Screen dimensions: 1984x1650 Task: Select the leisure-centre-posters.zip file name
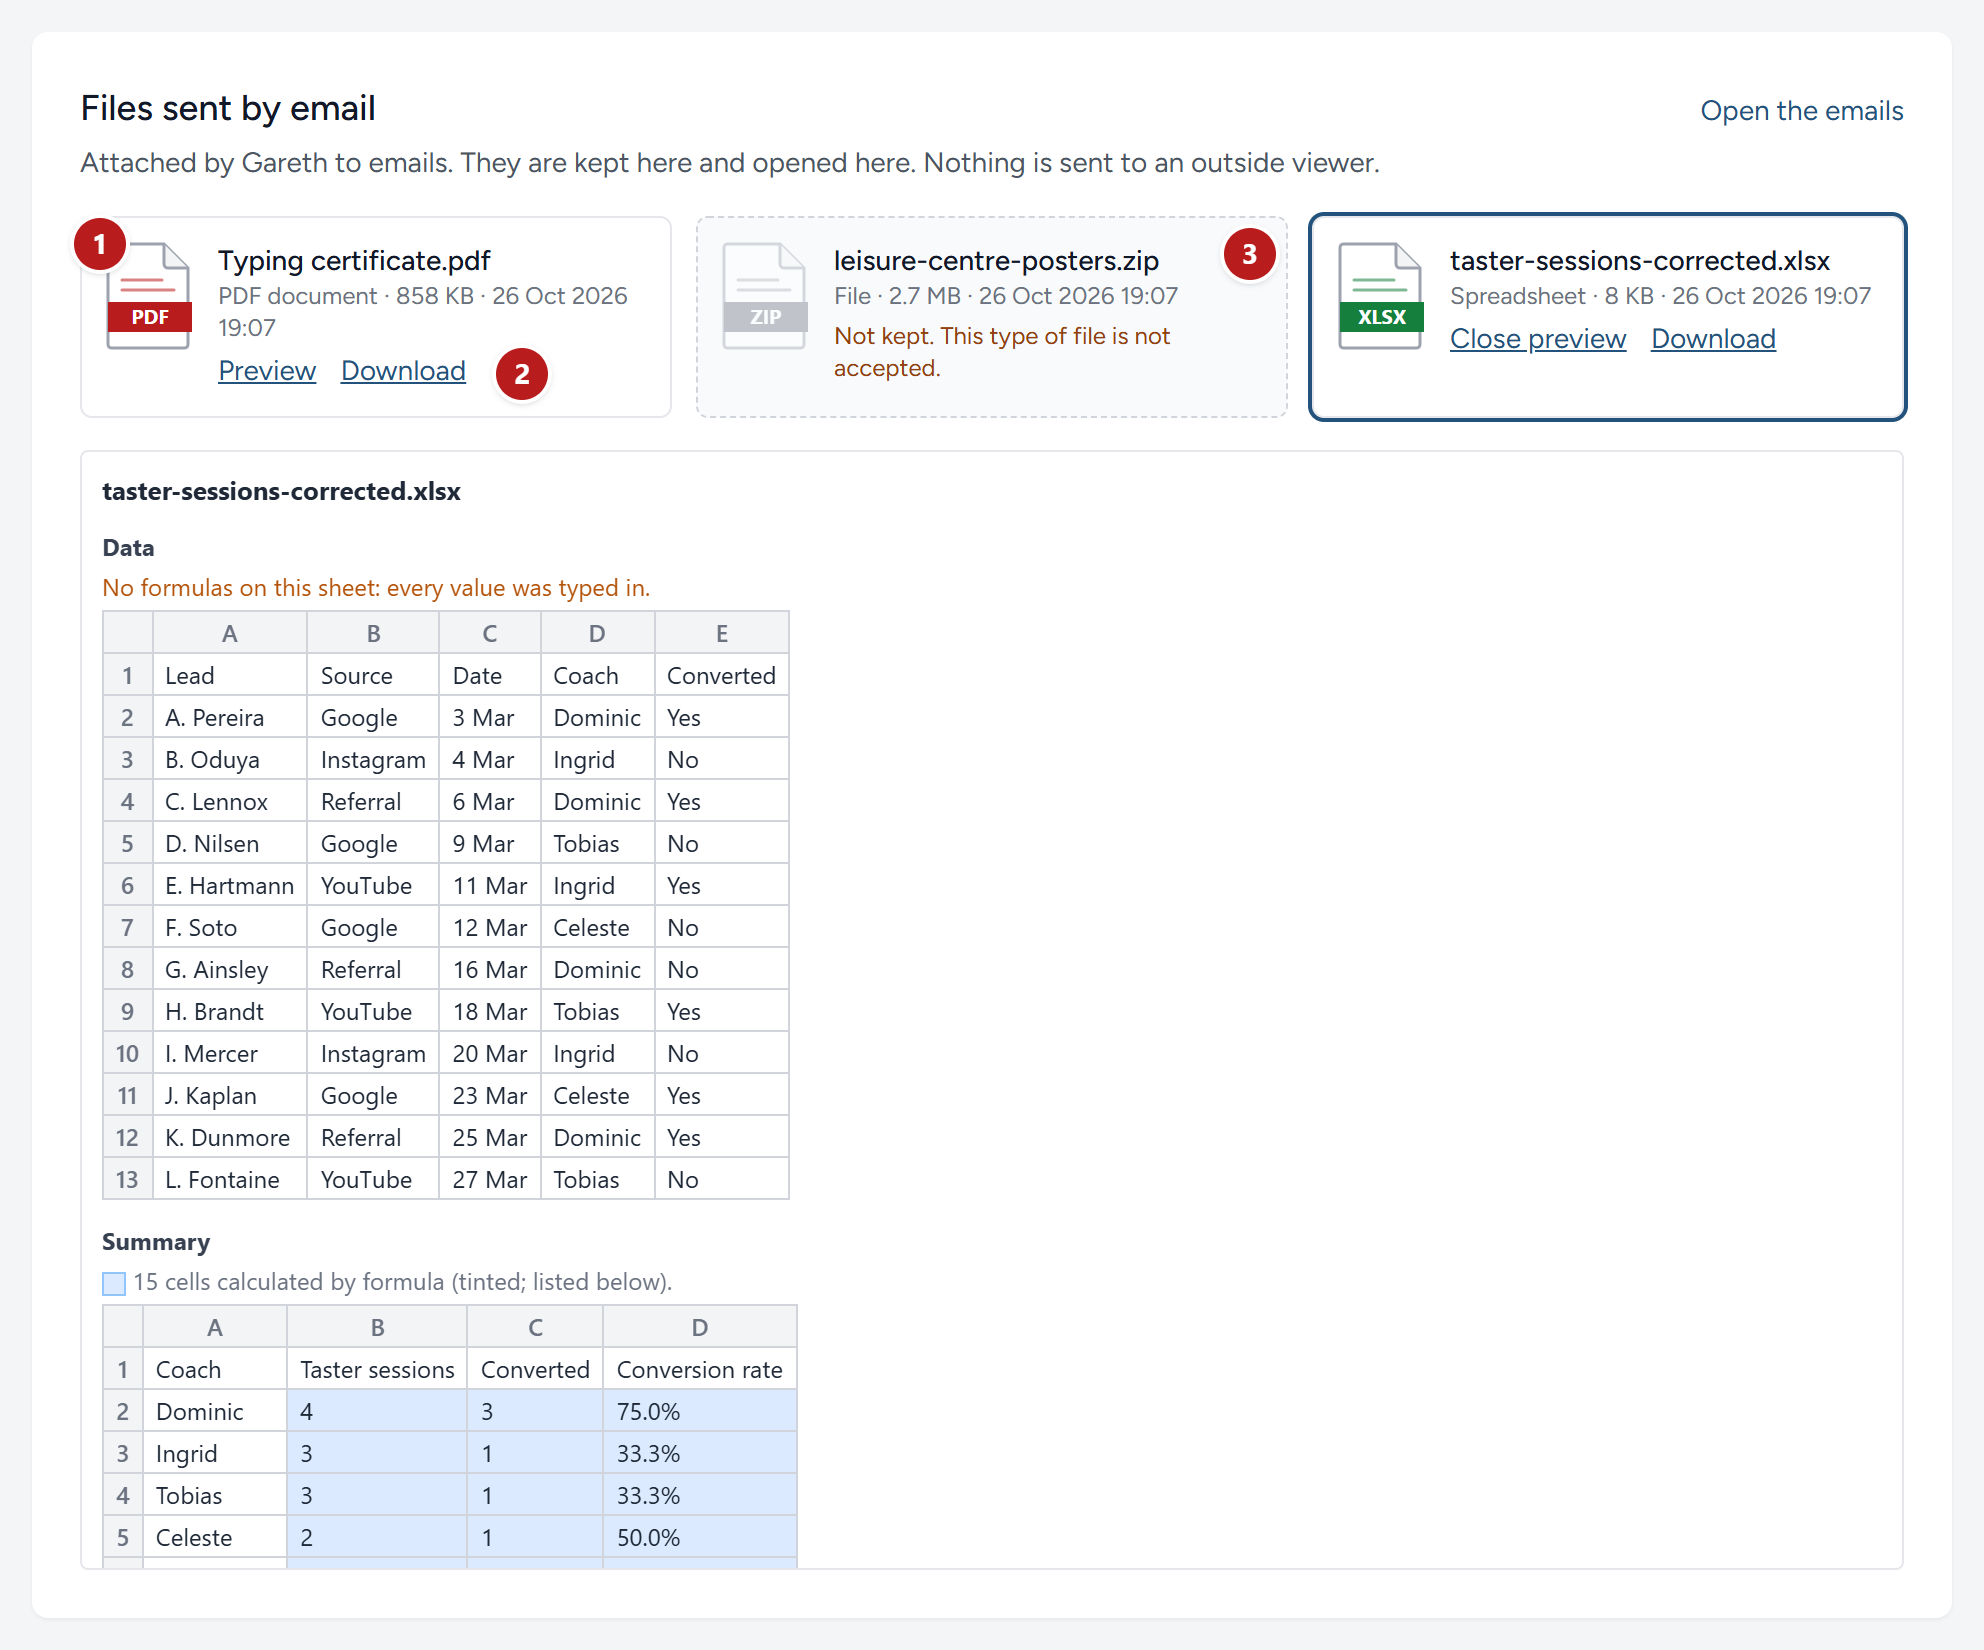click(x=996, y=261)
